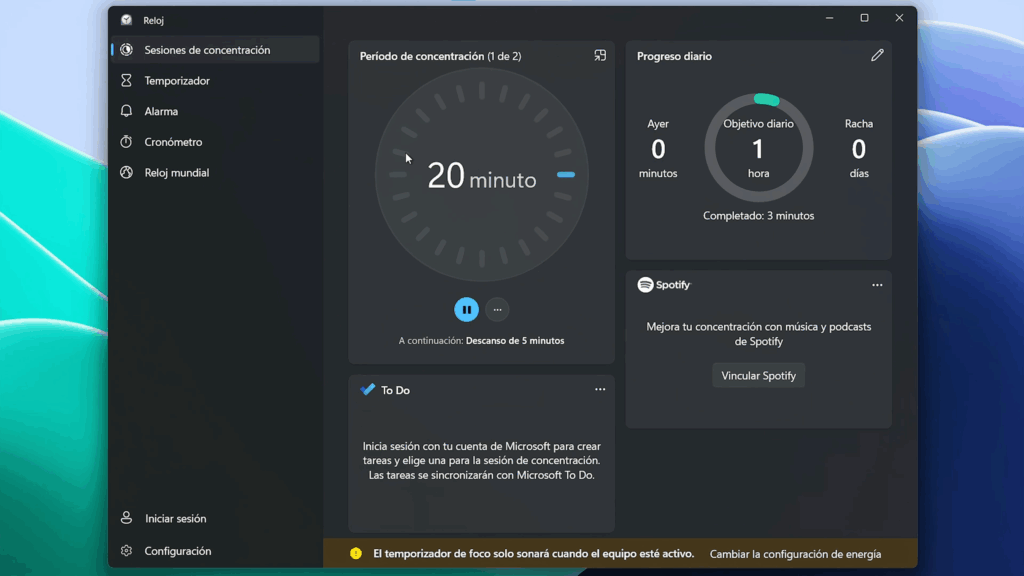Viewport: 1024px width, 576px height.
Task: Go to Cronómetro in sidebar
Action: point(173,142)
